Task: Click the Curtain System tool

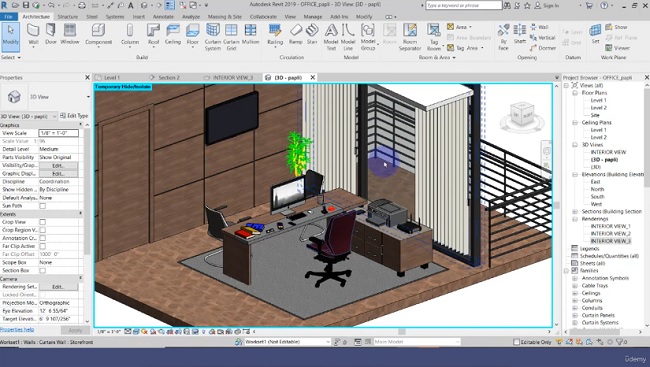Action: (x=213, y=37)
